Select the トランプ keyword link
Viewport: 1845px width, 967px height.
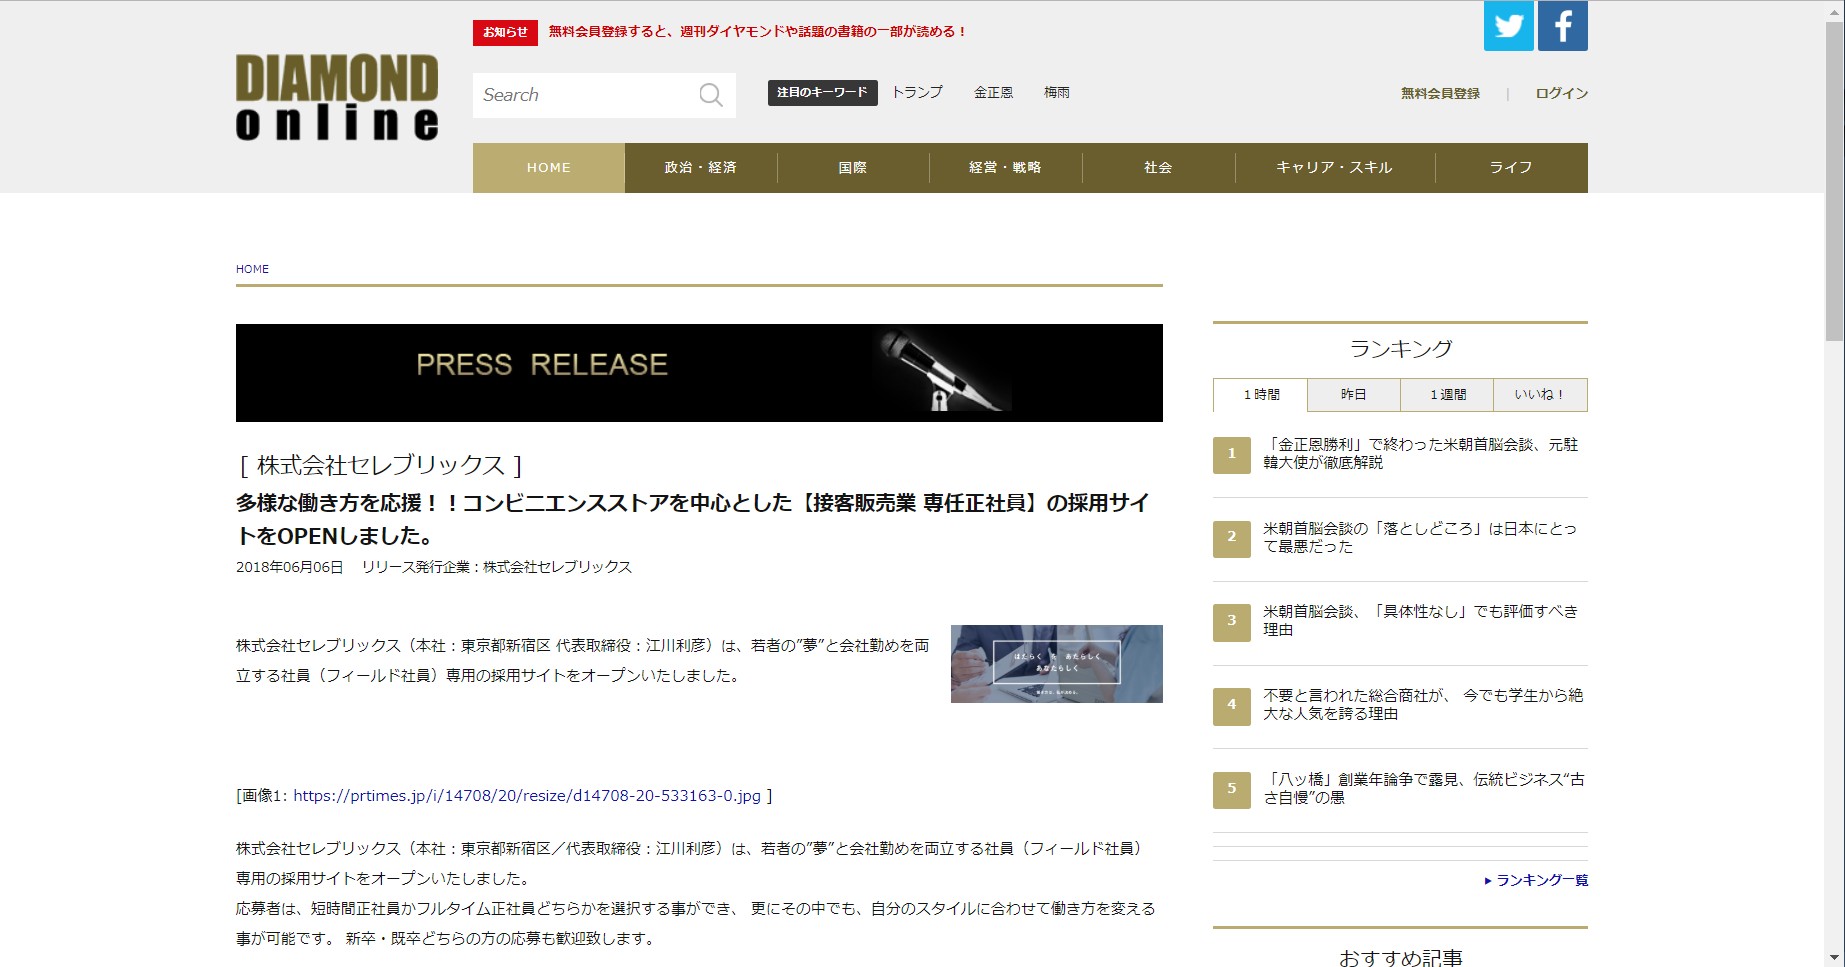click(x=917, y=92)
